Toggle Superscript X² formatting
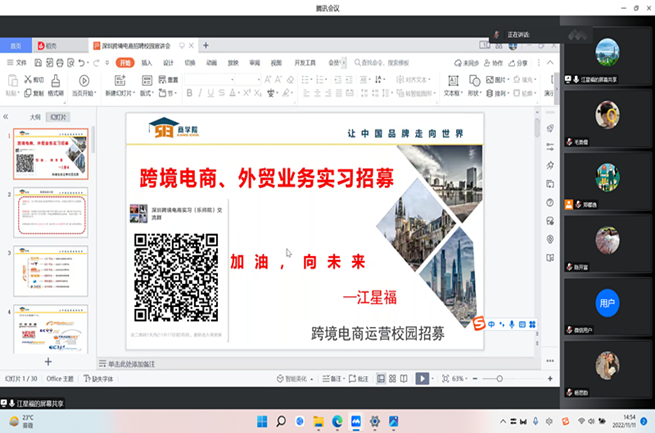Viewport: 655px width, 433px height. pyautogui.click(x=247, y=93)
